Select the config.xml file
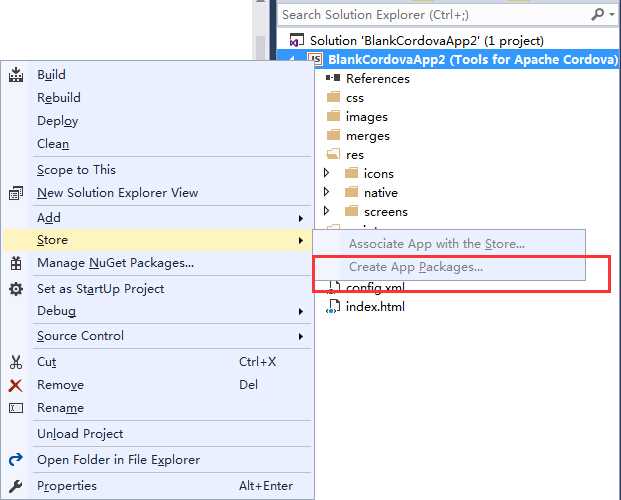The height and width of the screenshot is (500, 621). click(375, 287)
